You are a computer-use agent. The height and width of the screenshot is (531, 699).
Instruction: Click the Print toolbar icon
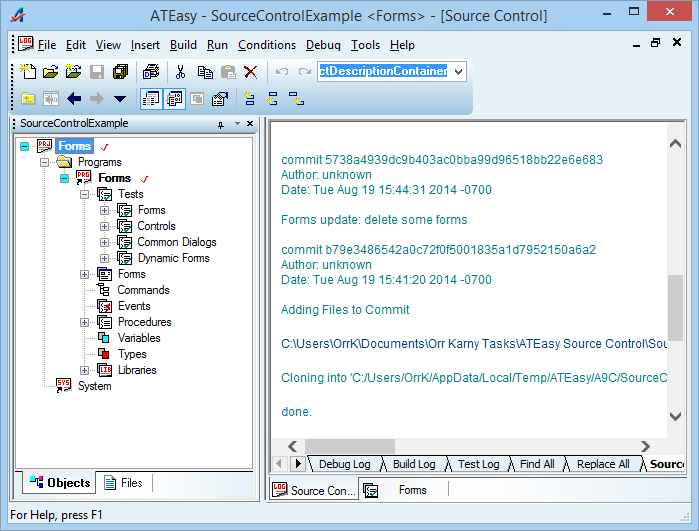click(x=151, y=71)
